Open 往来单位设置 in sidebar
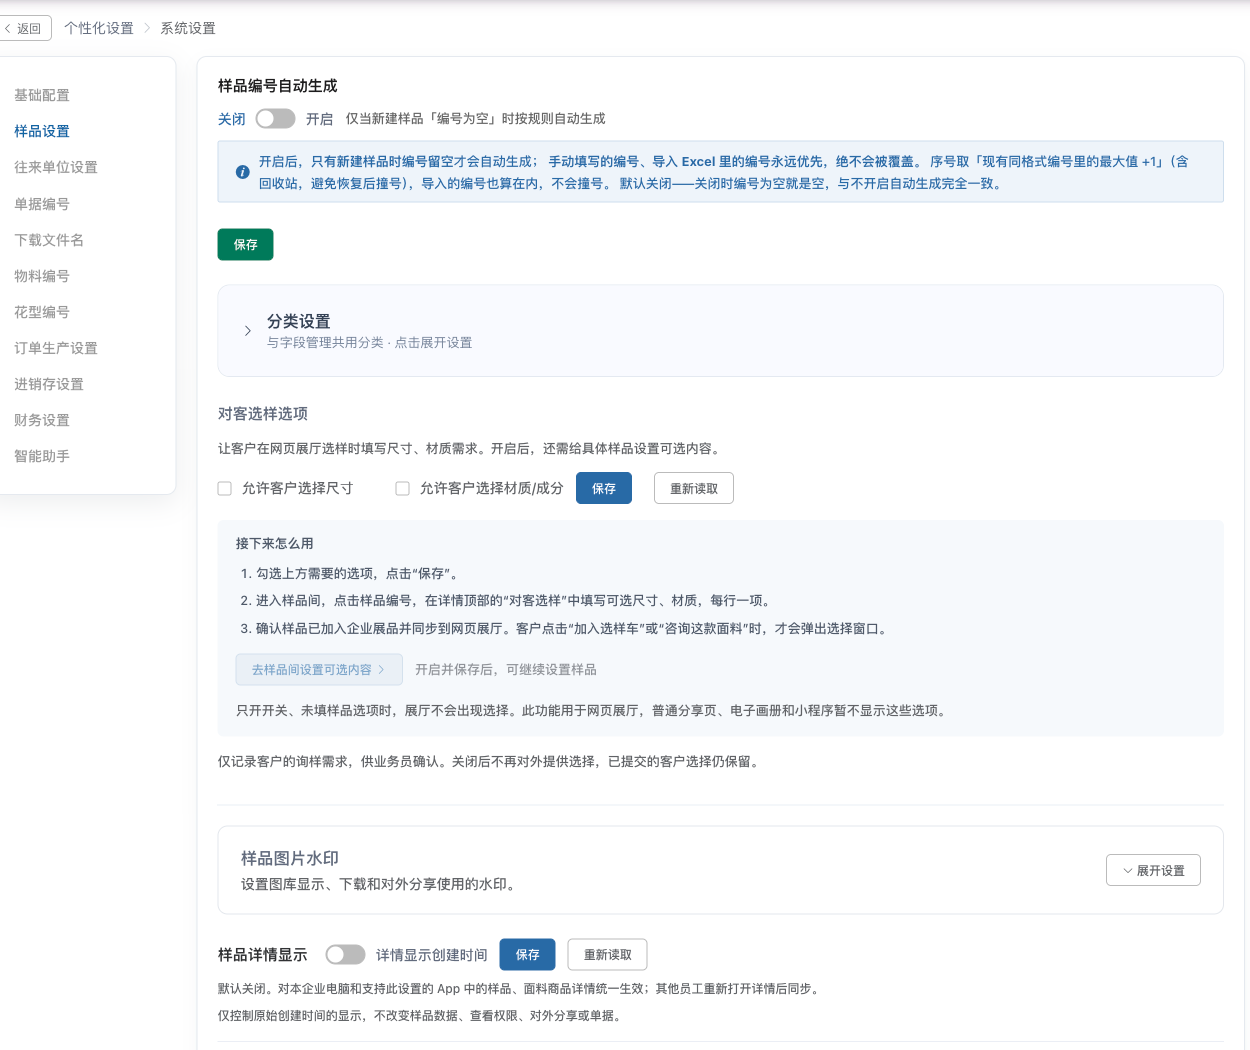Screen dimensions: 1250x1050 coord(56,167)
